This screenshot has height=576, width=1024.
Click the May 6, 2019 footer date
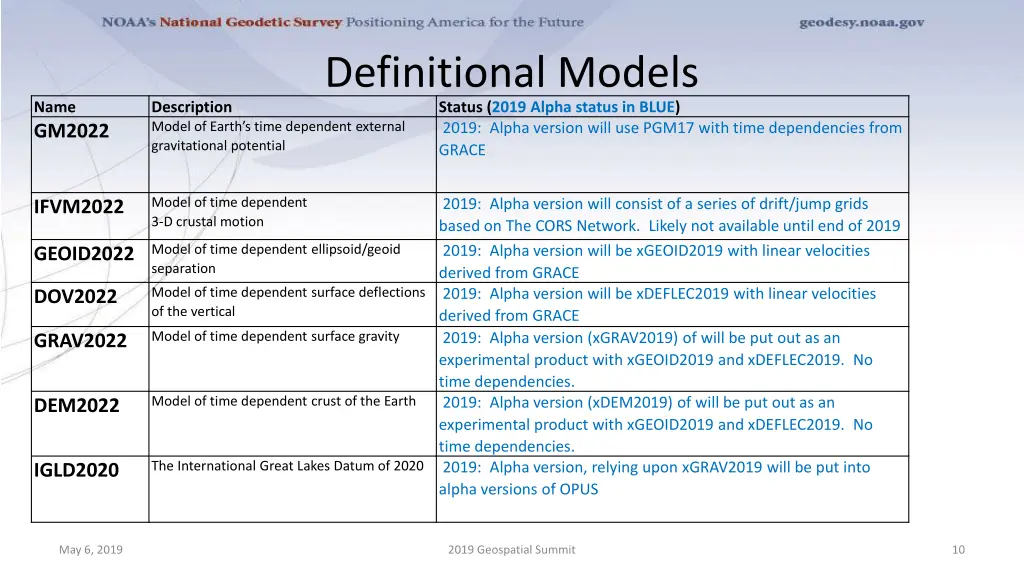[x=91, y=550]
